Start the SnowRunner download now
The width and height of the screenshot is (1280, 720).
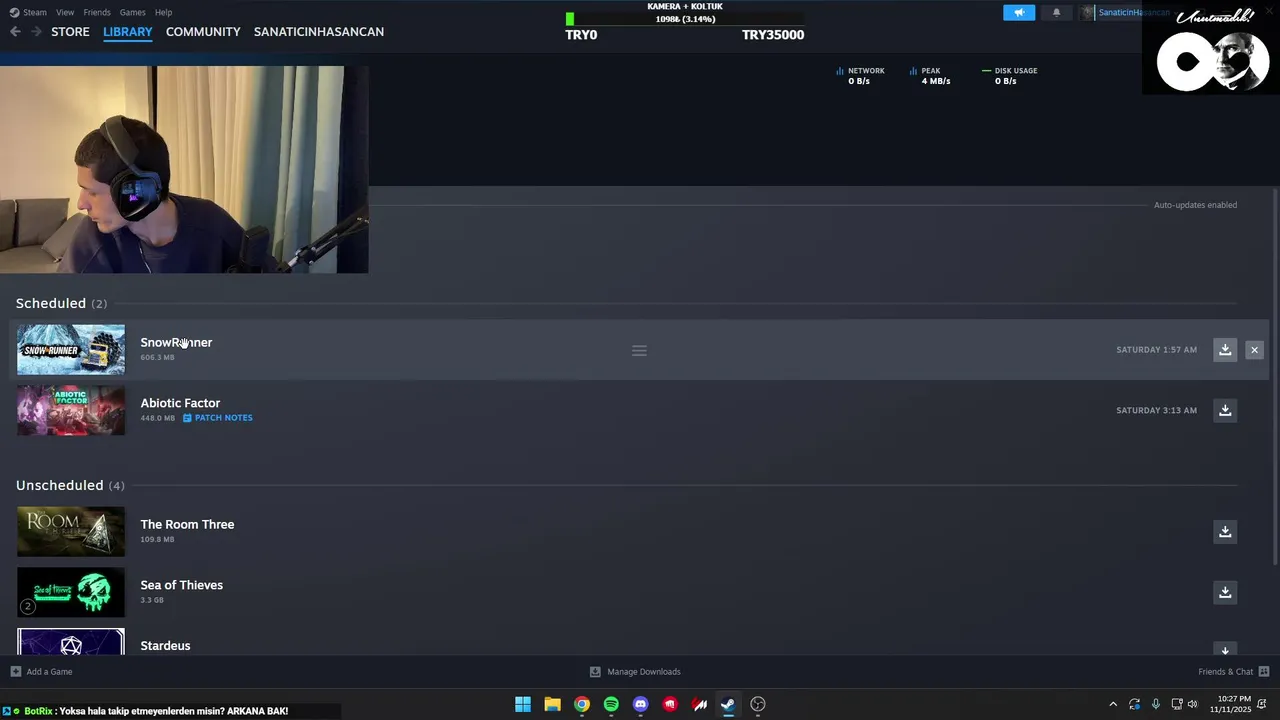click(x=1225, y=350)
